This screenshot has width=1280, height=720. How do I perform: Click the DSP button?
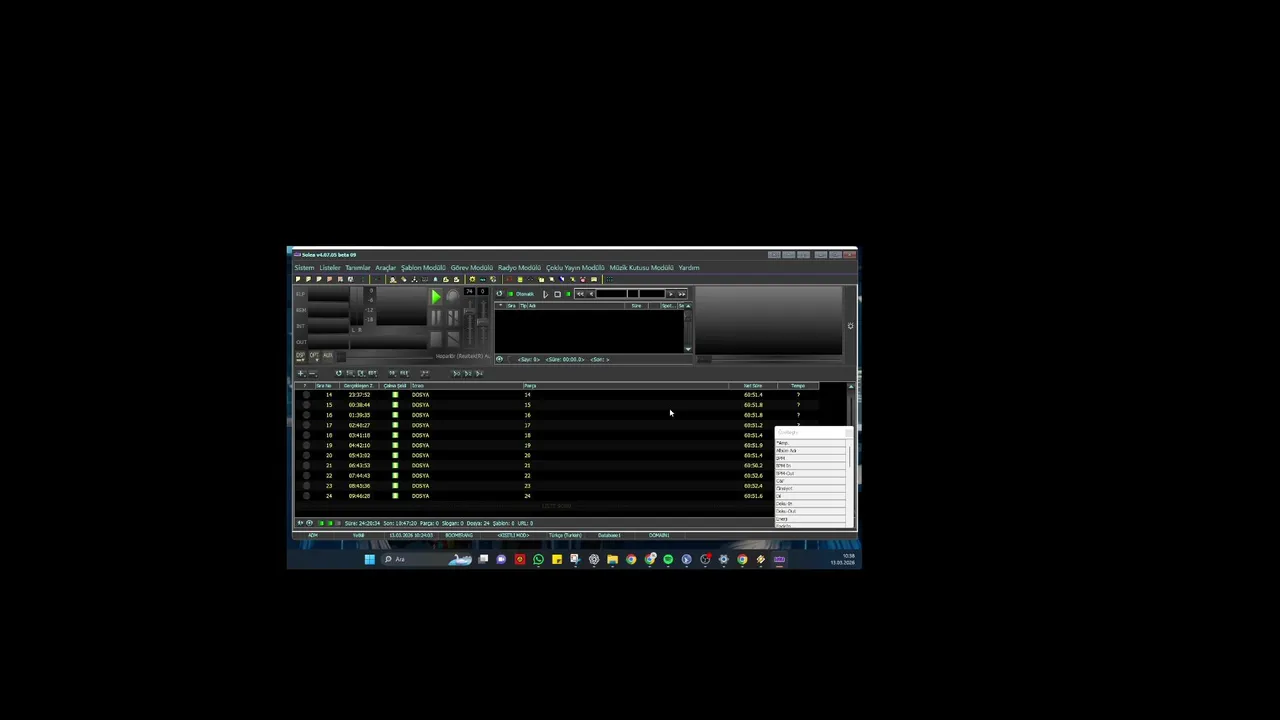tap(300, 356)
